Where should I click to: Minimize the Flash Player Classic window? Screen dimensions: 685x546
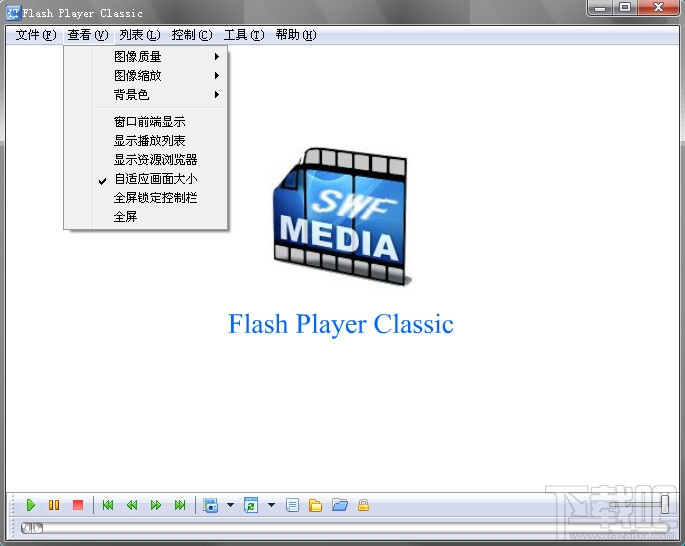tap(601, 7)
